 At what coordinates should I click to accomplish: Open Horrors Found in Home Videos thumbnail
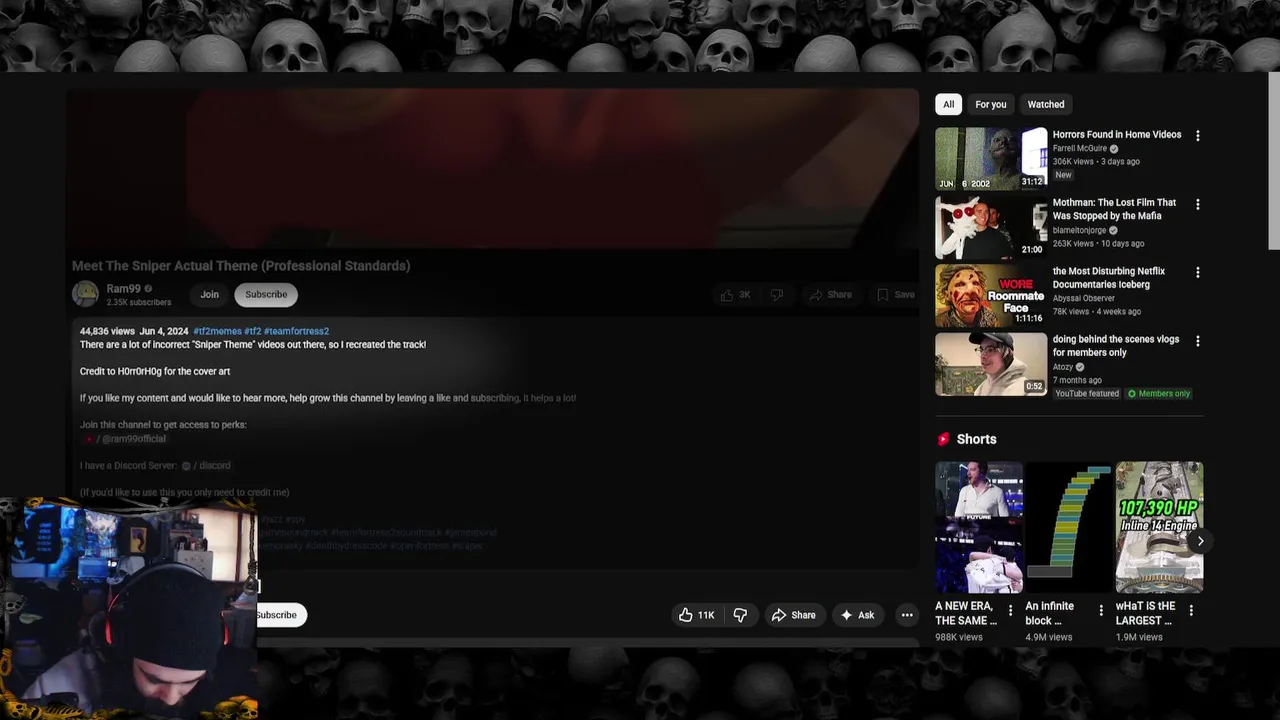(x=991, y=159)
